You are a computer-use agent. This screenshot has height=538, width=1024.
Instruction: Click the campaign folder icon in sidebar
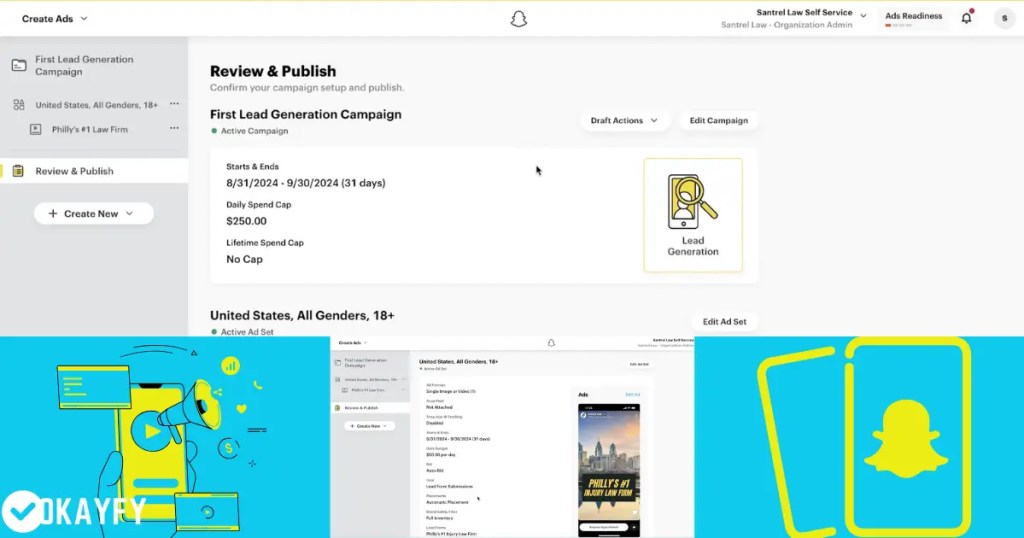pos(19,65)
